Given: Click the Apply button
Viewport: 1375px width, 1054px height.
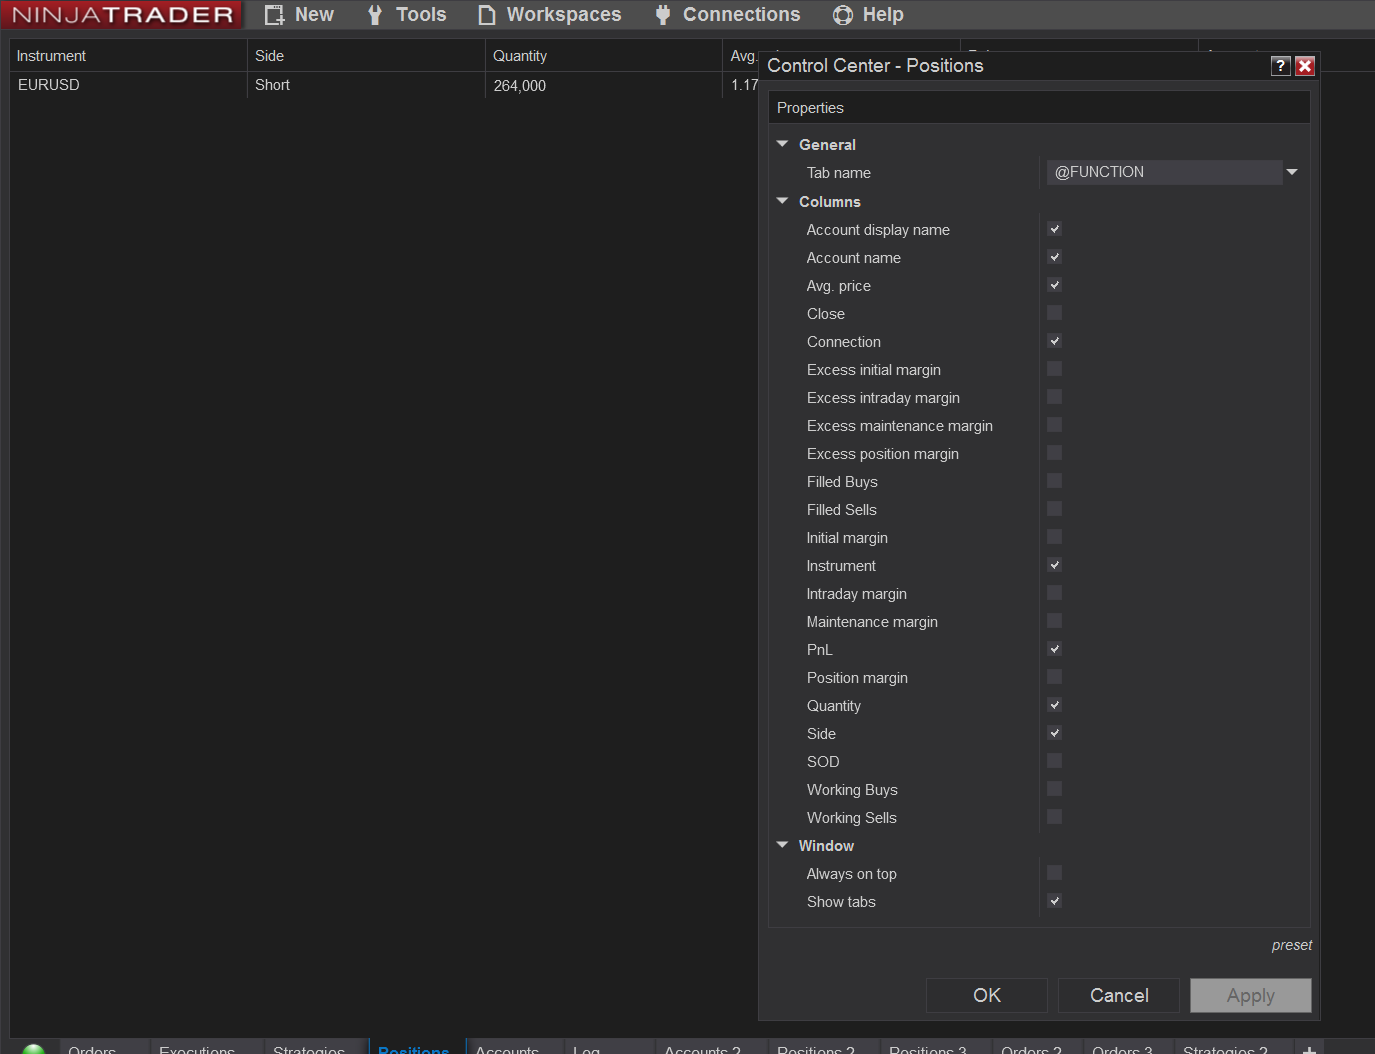Looking at the screenshot, I should pyautogui.click(x=1251, y=995).
